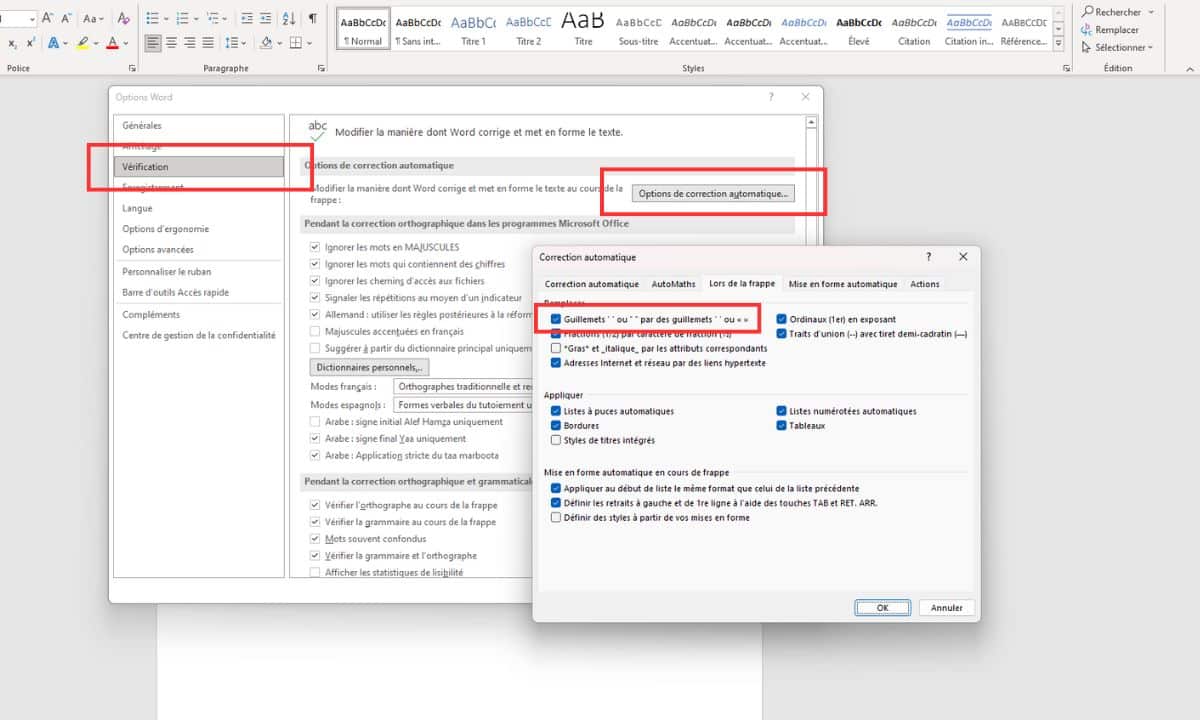Decrease the paragraph indent
The height and width of the screenshot is (720, 1200).
pyautogui.click(x=249, y=18)
